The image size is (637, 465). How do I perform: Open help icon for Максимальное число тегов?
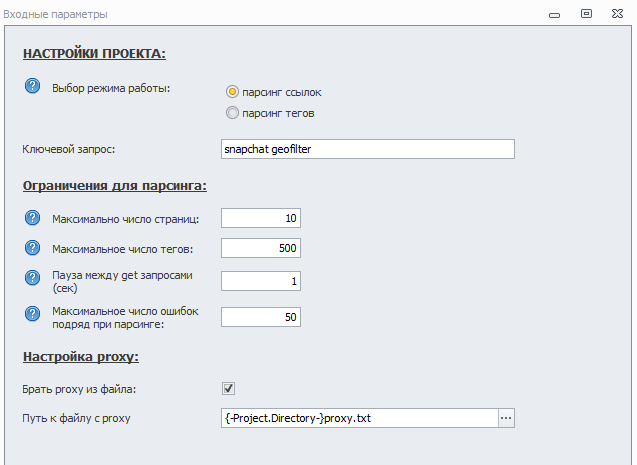tap(31, 247)
